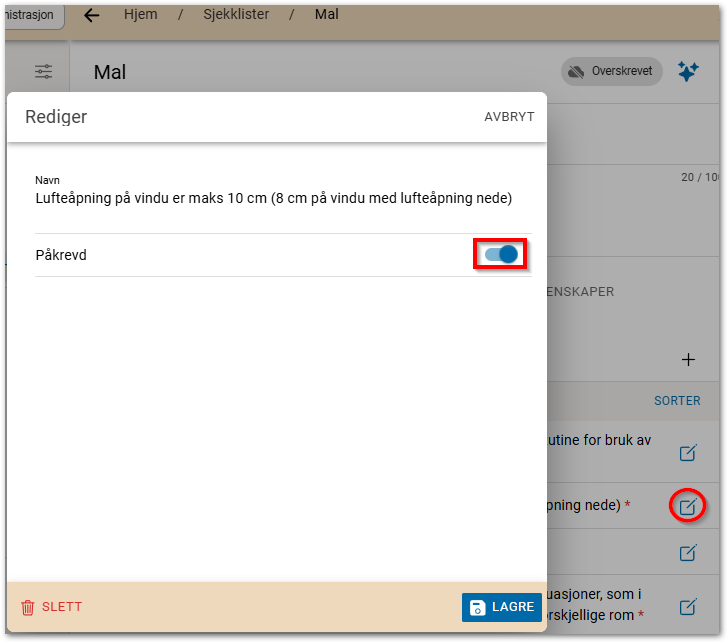This screenshot has height=643, width=728.
Task: Save changes with the LAGRE button
Action: tap(501, 607)
